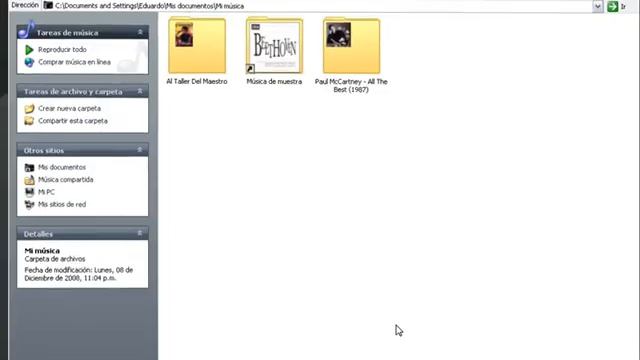The width and height of the screenshot is (640, 360).
Task: Click the green play icon beside Reproducir todo
Action: tap(29, 50)
